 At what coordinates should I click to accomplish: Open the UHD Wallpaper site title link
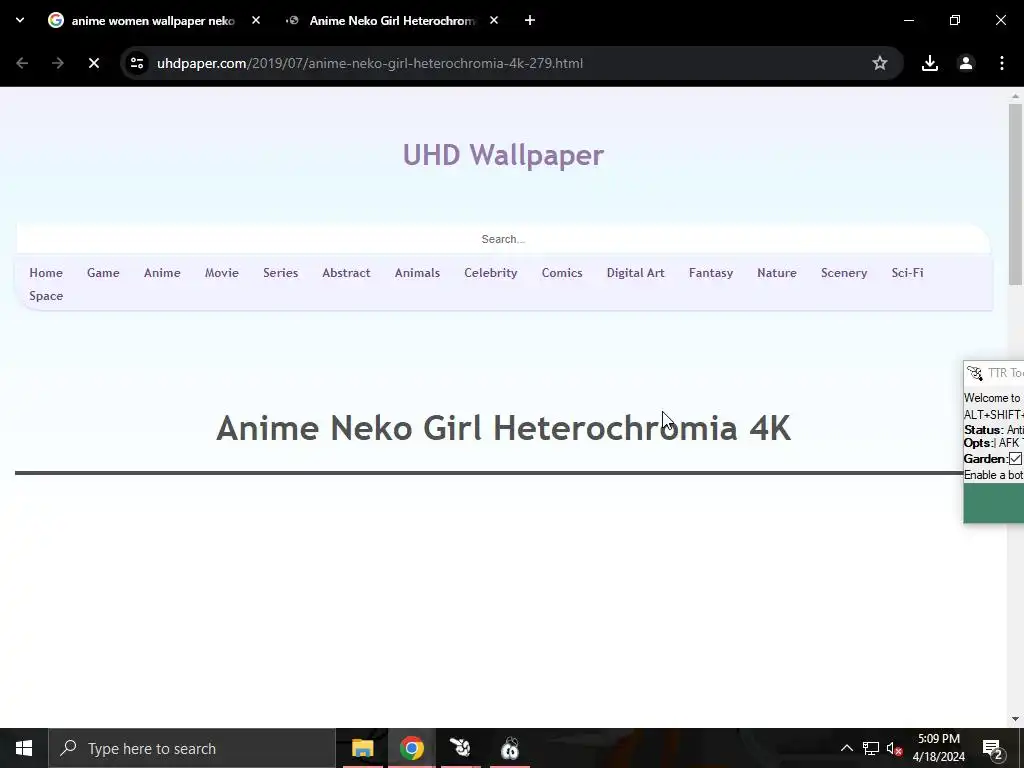point(503,155)
